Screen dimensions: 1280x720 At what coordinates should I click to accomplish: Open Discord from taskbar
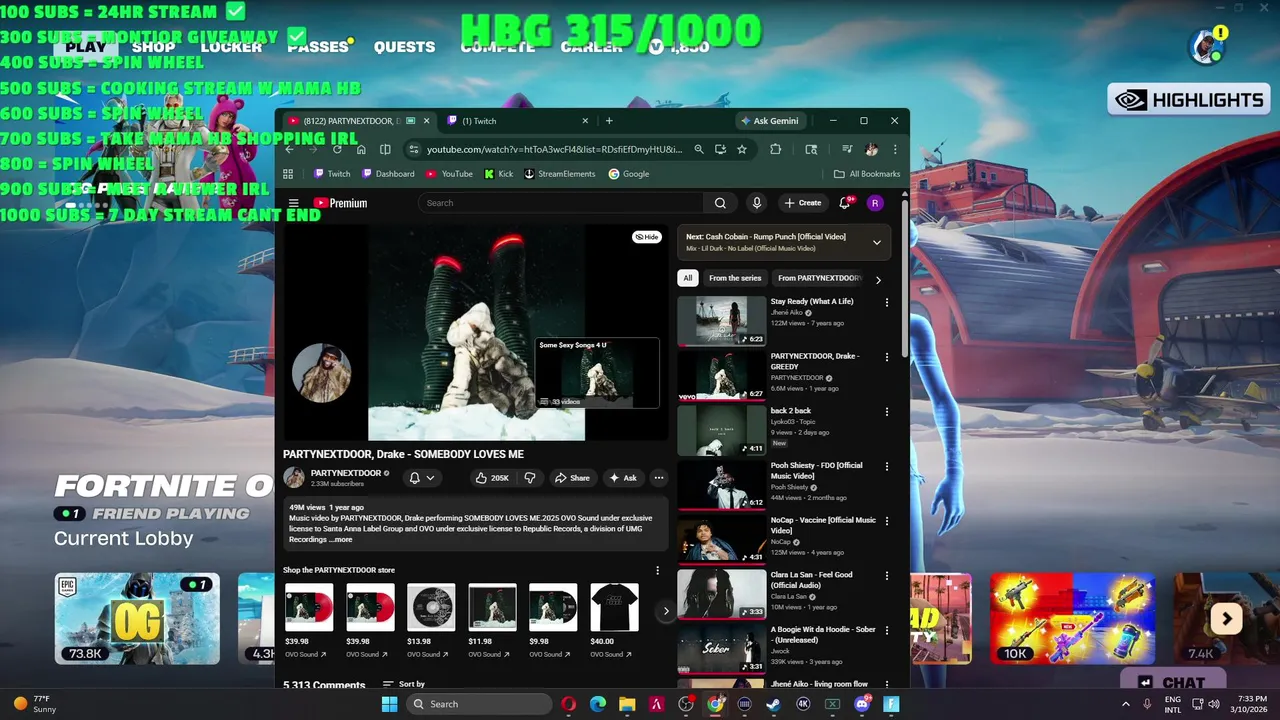[861, 704]
